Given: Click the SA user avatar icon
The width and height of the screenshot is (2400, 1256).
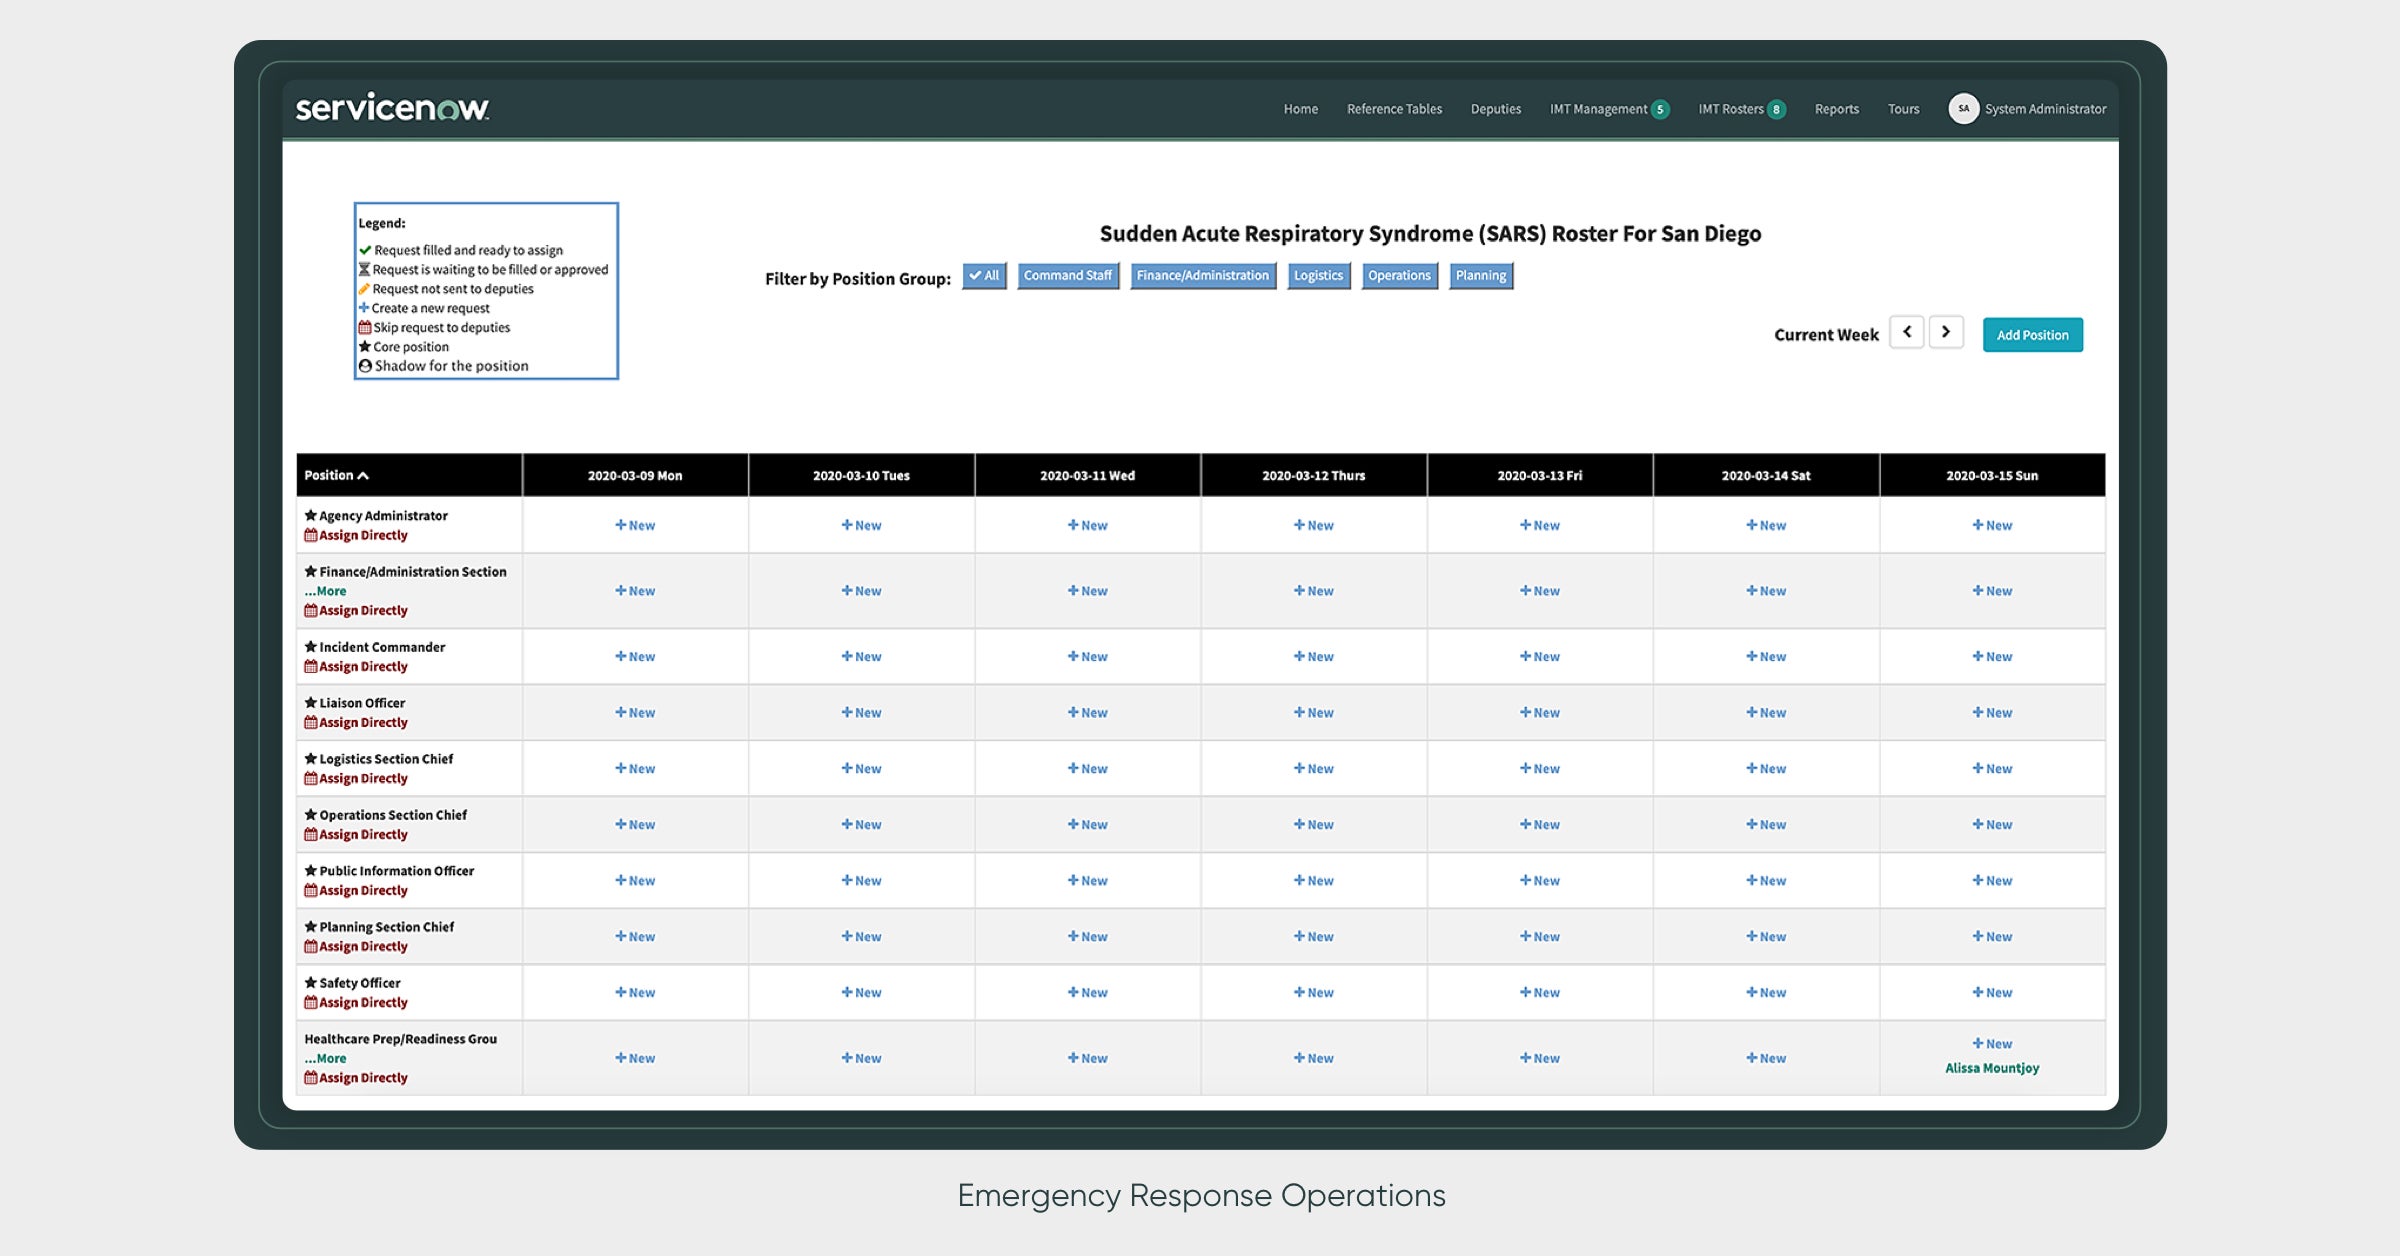Looking at the screenshot, I should 1963,109.
